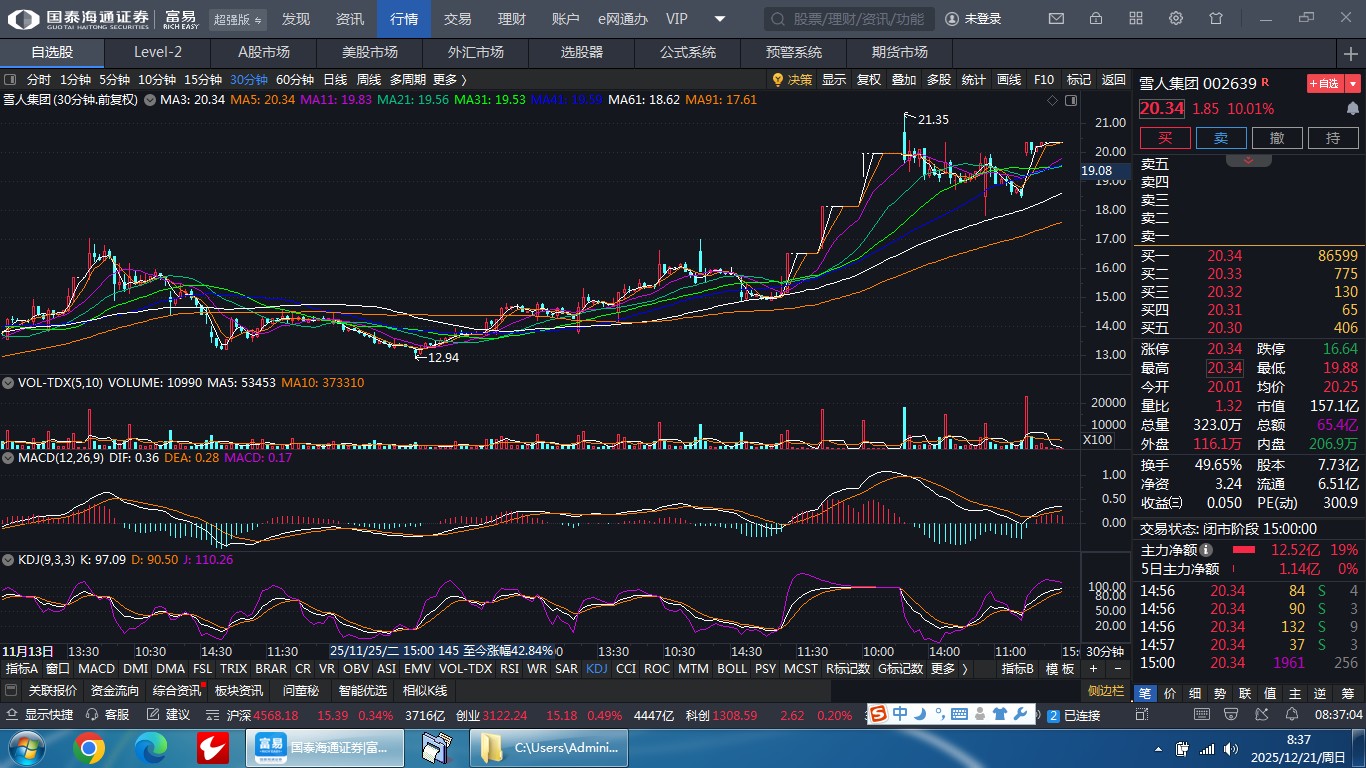Expand 更多 timeframe period options
This screenshot has width=1366, height=768.
450,80
